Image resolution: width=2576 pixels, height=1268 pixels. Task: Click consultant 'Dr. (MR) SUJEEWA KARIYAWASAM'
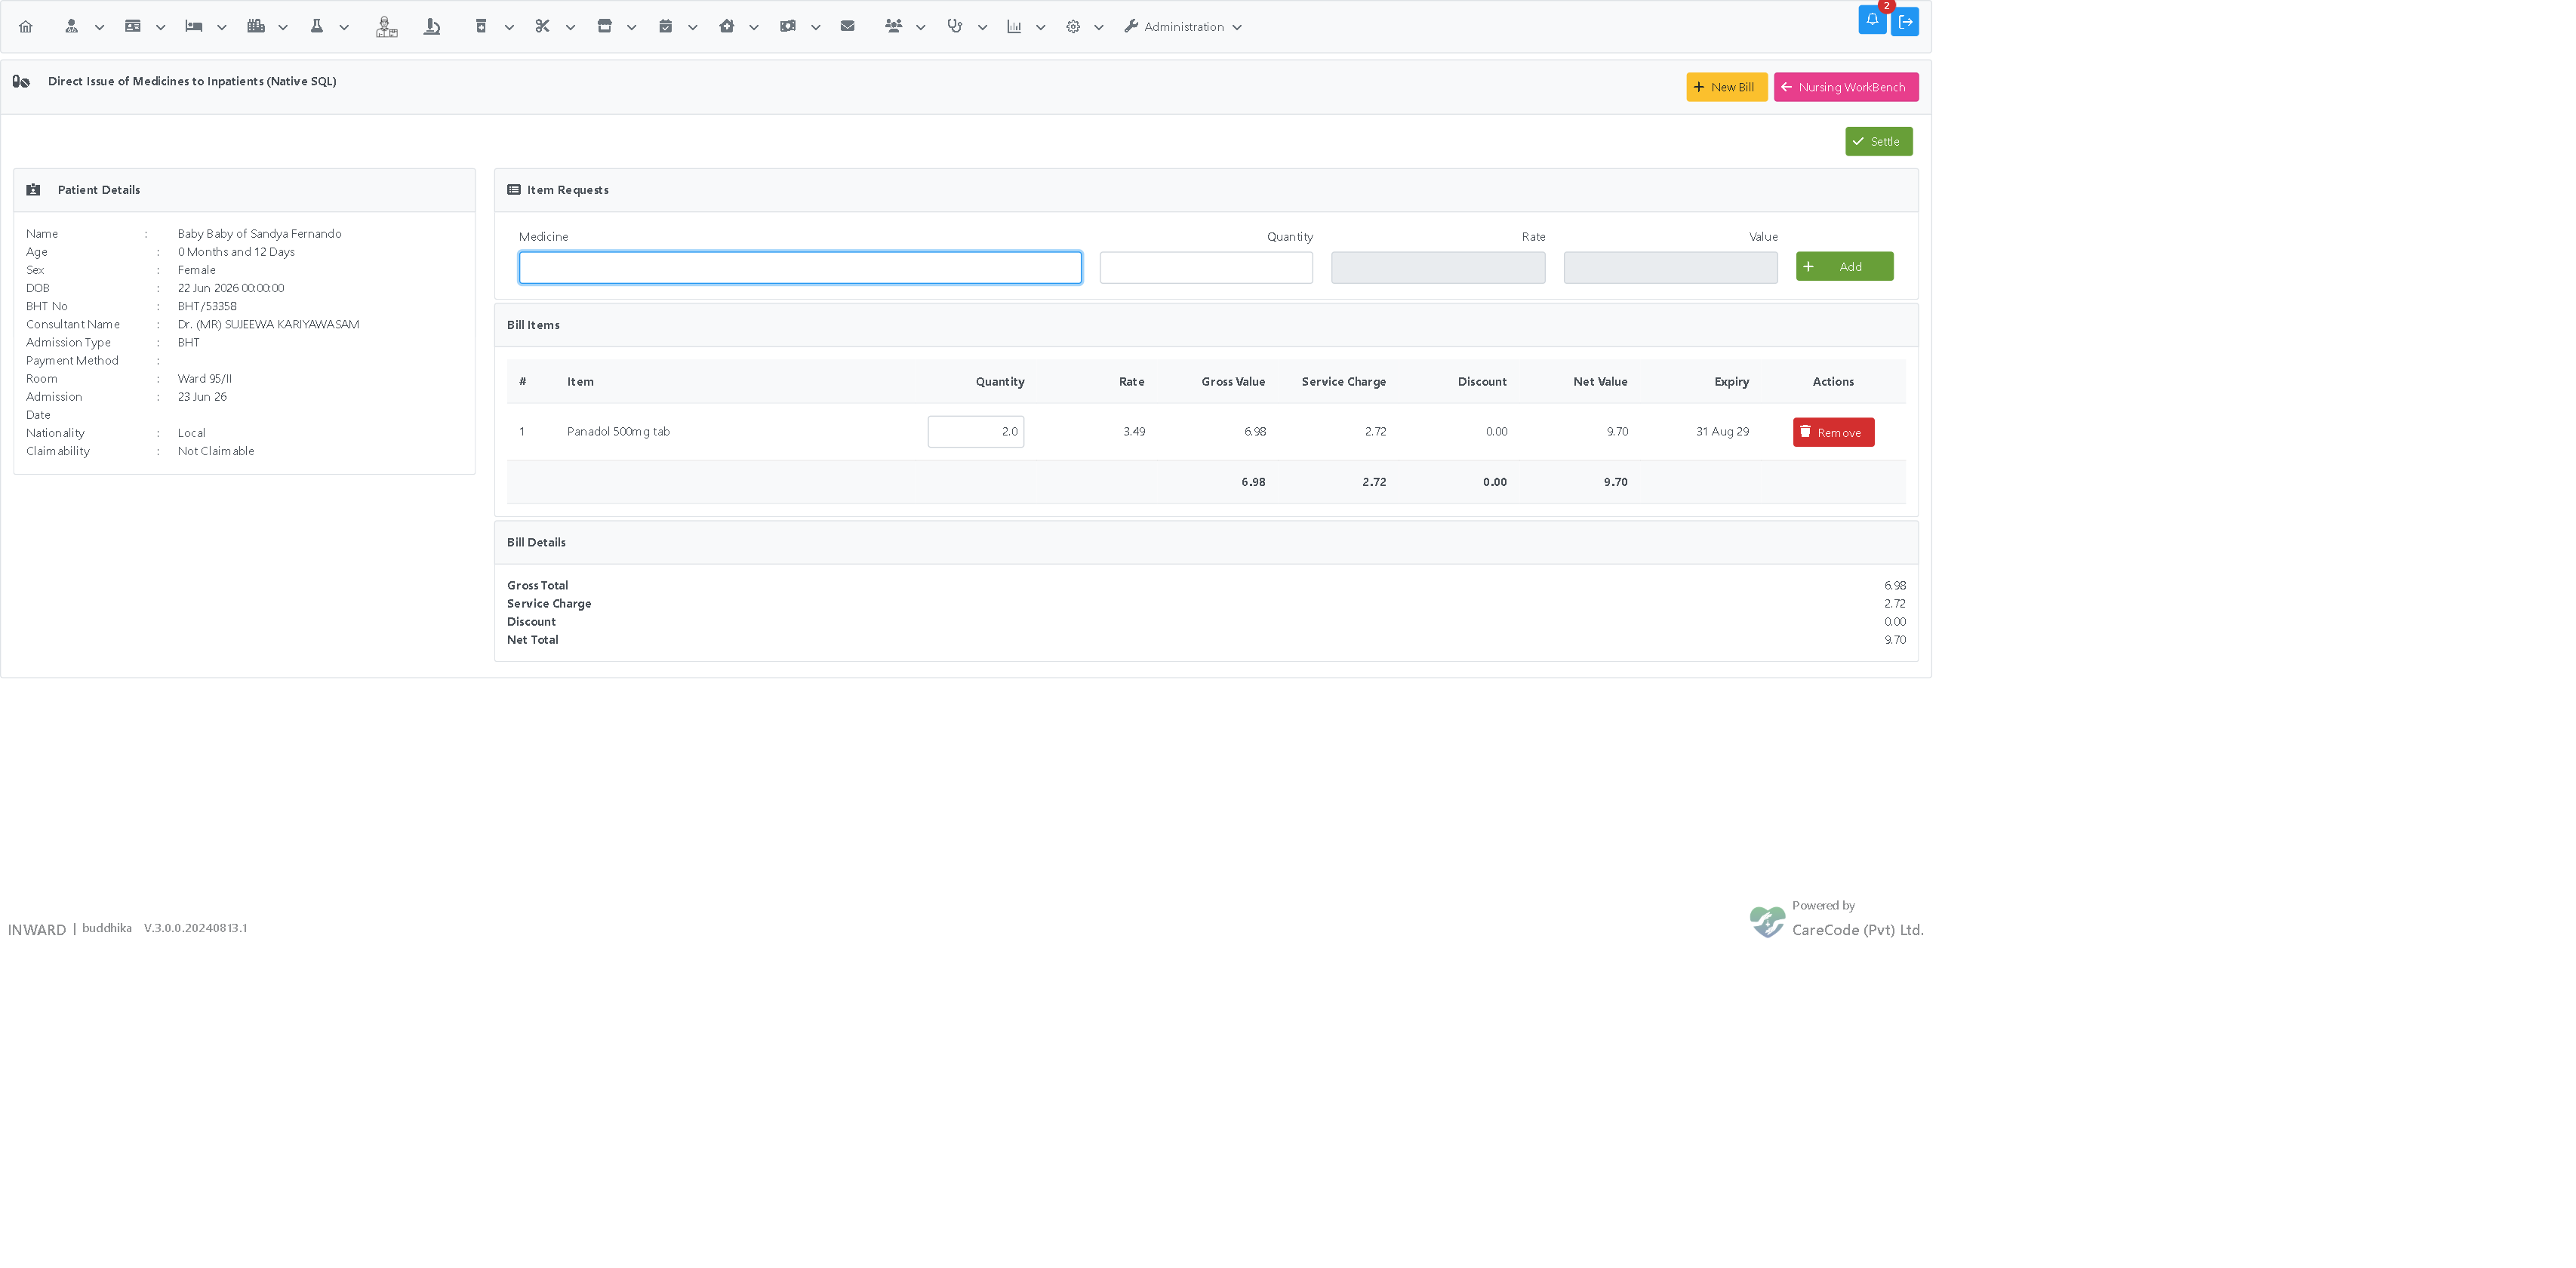coord(268,324)
